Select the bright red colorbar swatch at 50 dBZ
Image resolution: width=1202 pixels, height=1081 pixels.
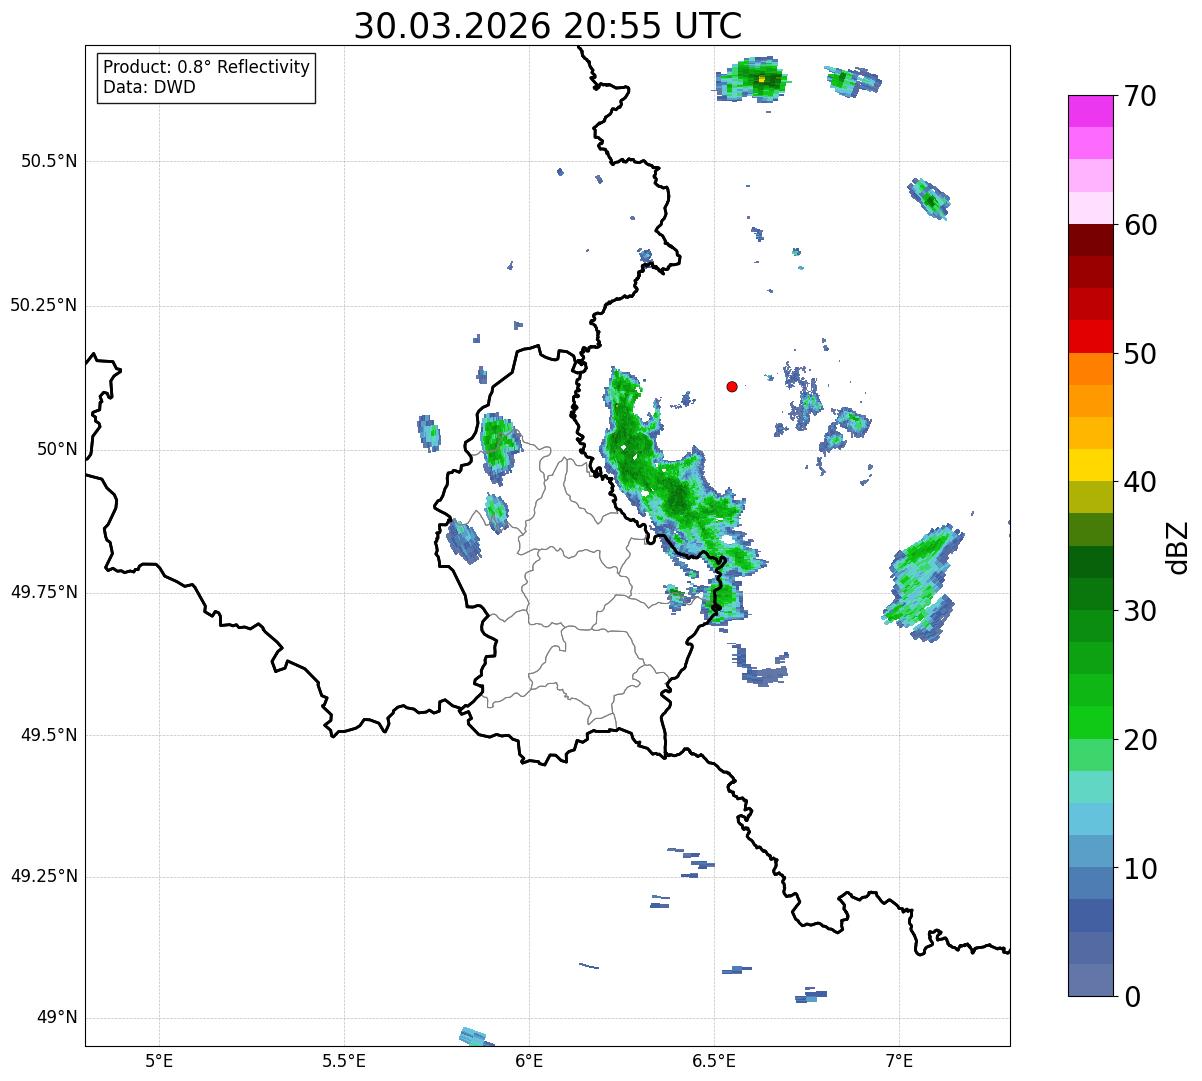click(1091, 337)
